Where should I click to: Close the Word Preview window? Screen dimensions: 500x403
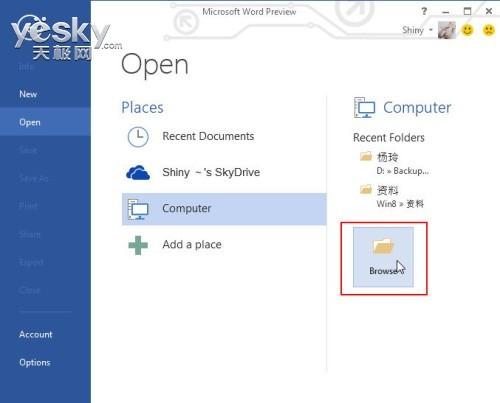[489, 11]
